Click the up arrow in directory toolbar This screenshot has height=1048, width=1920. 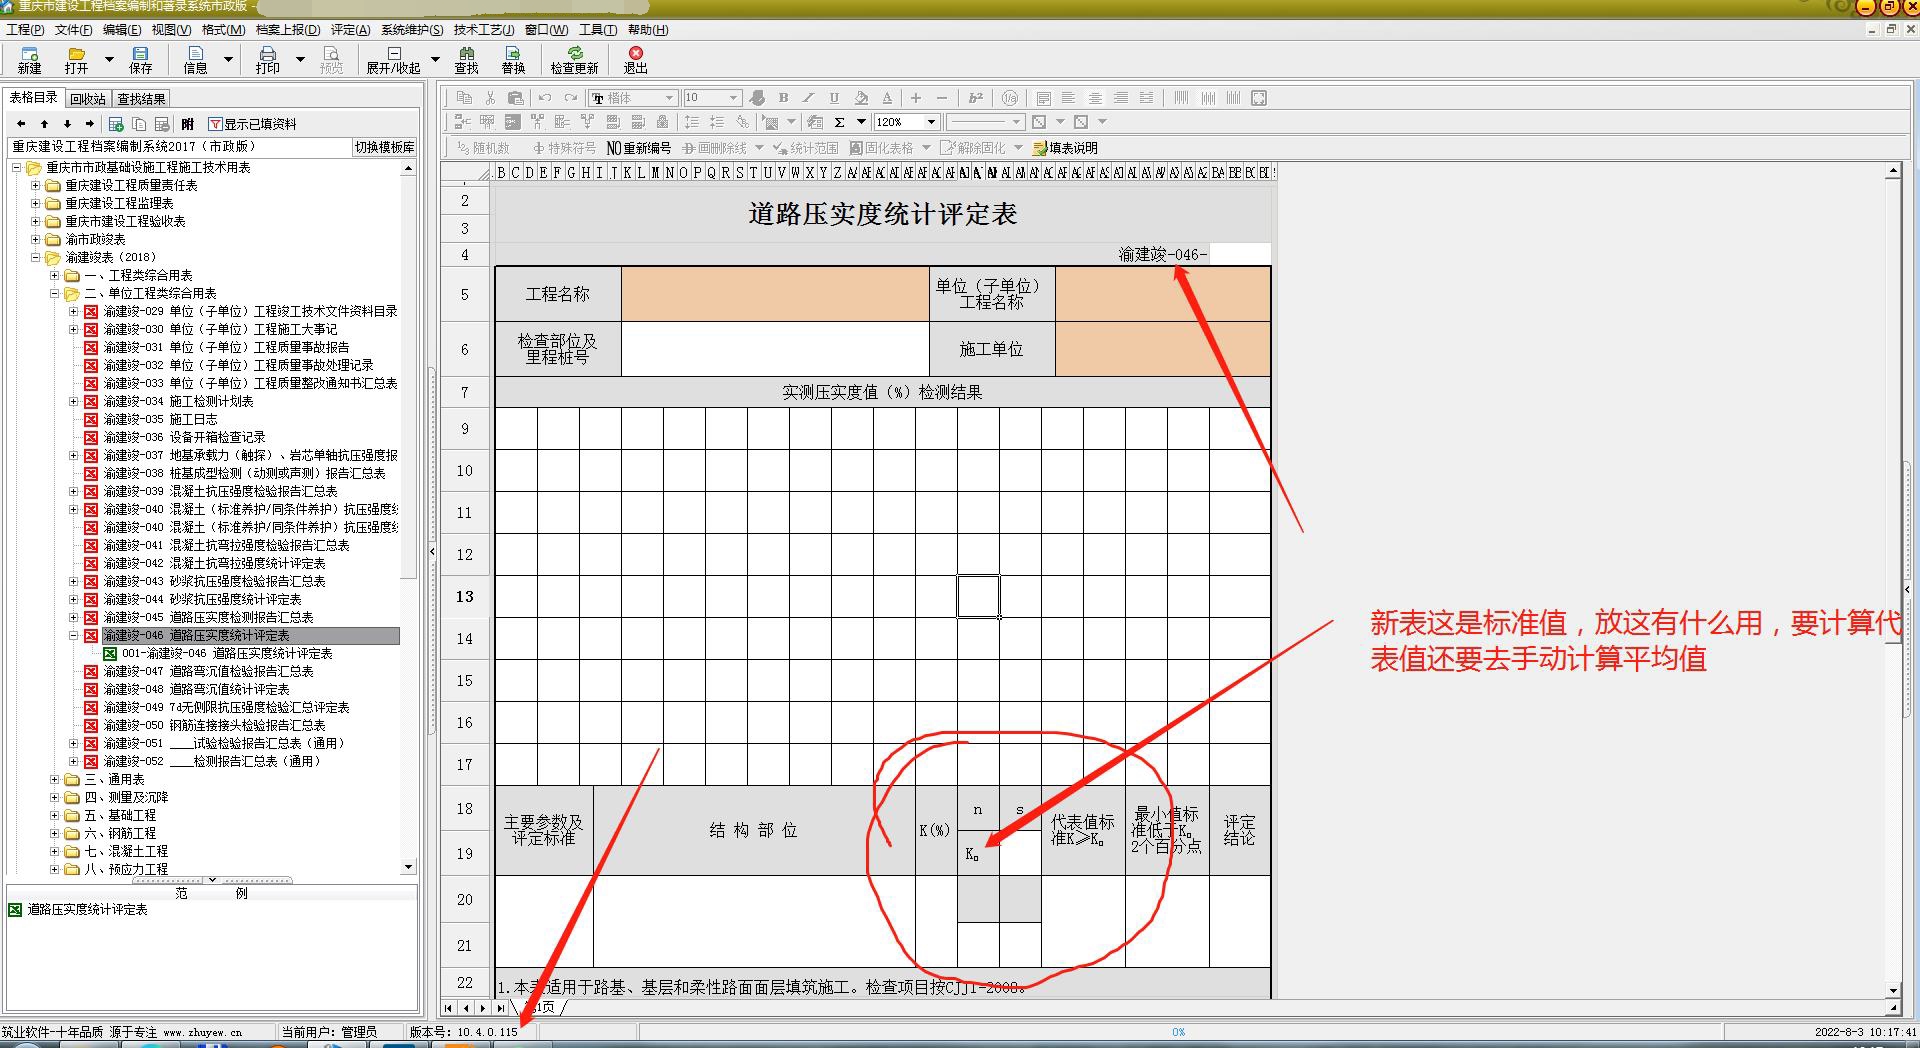click(44, 124)
